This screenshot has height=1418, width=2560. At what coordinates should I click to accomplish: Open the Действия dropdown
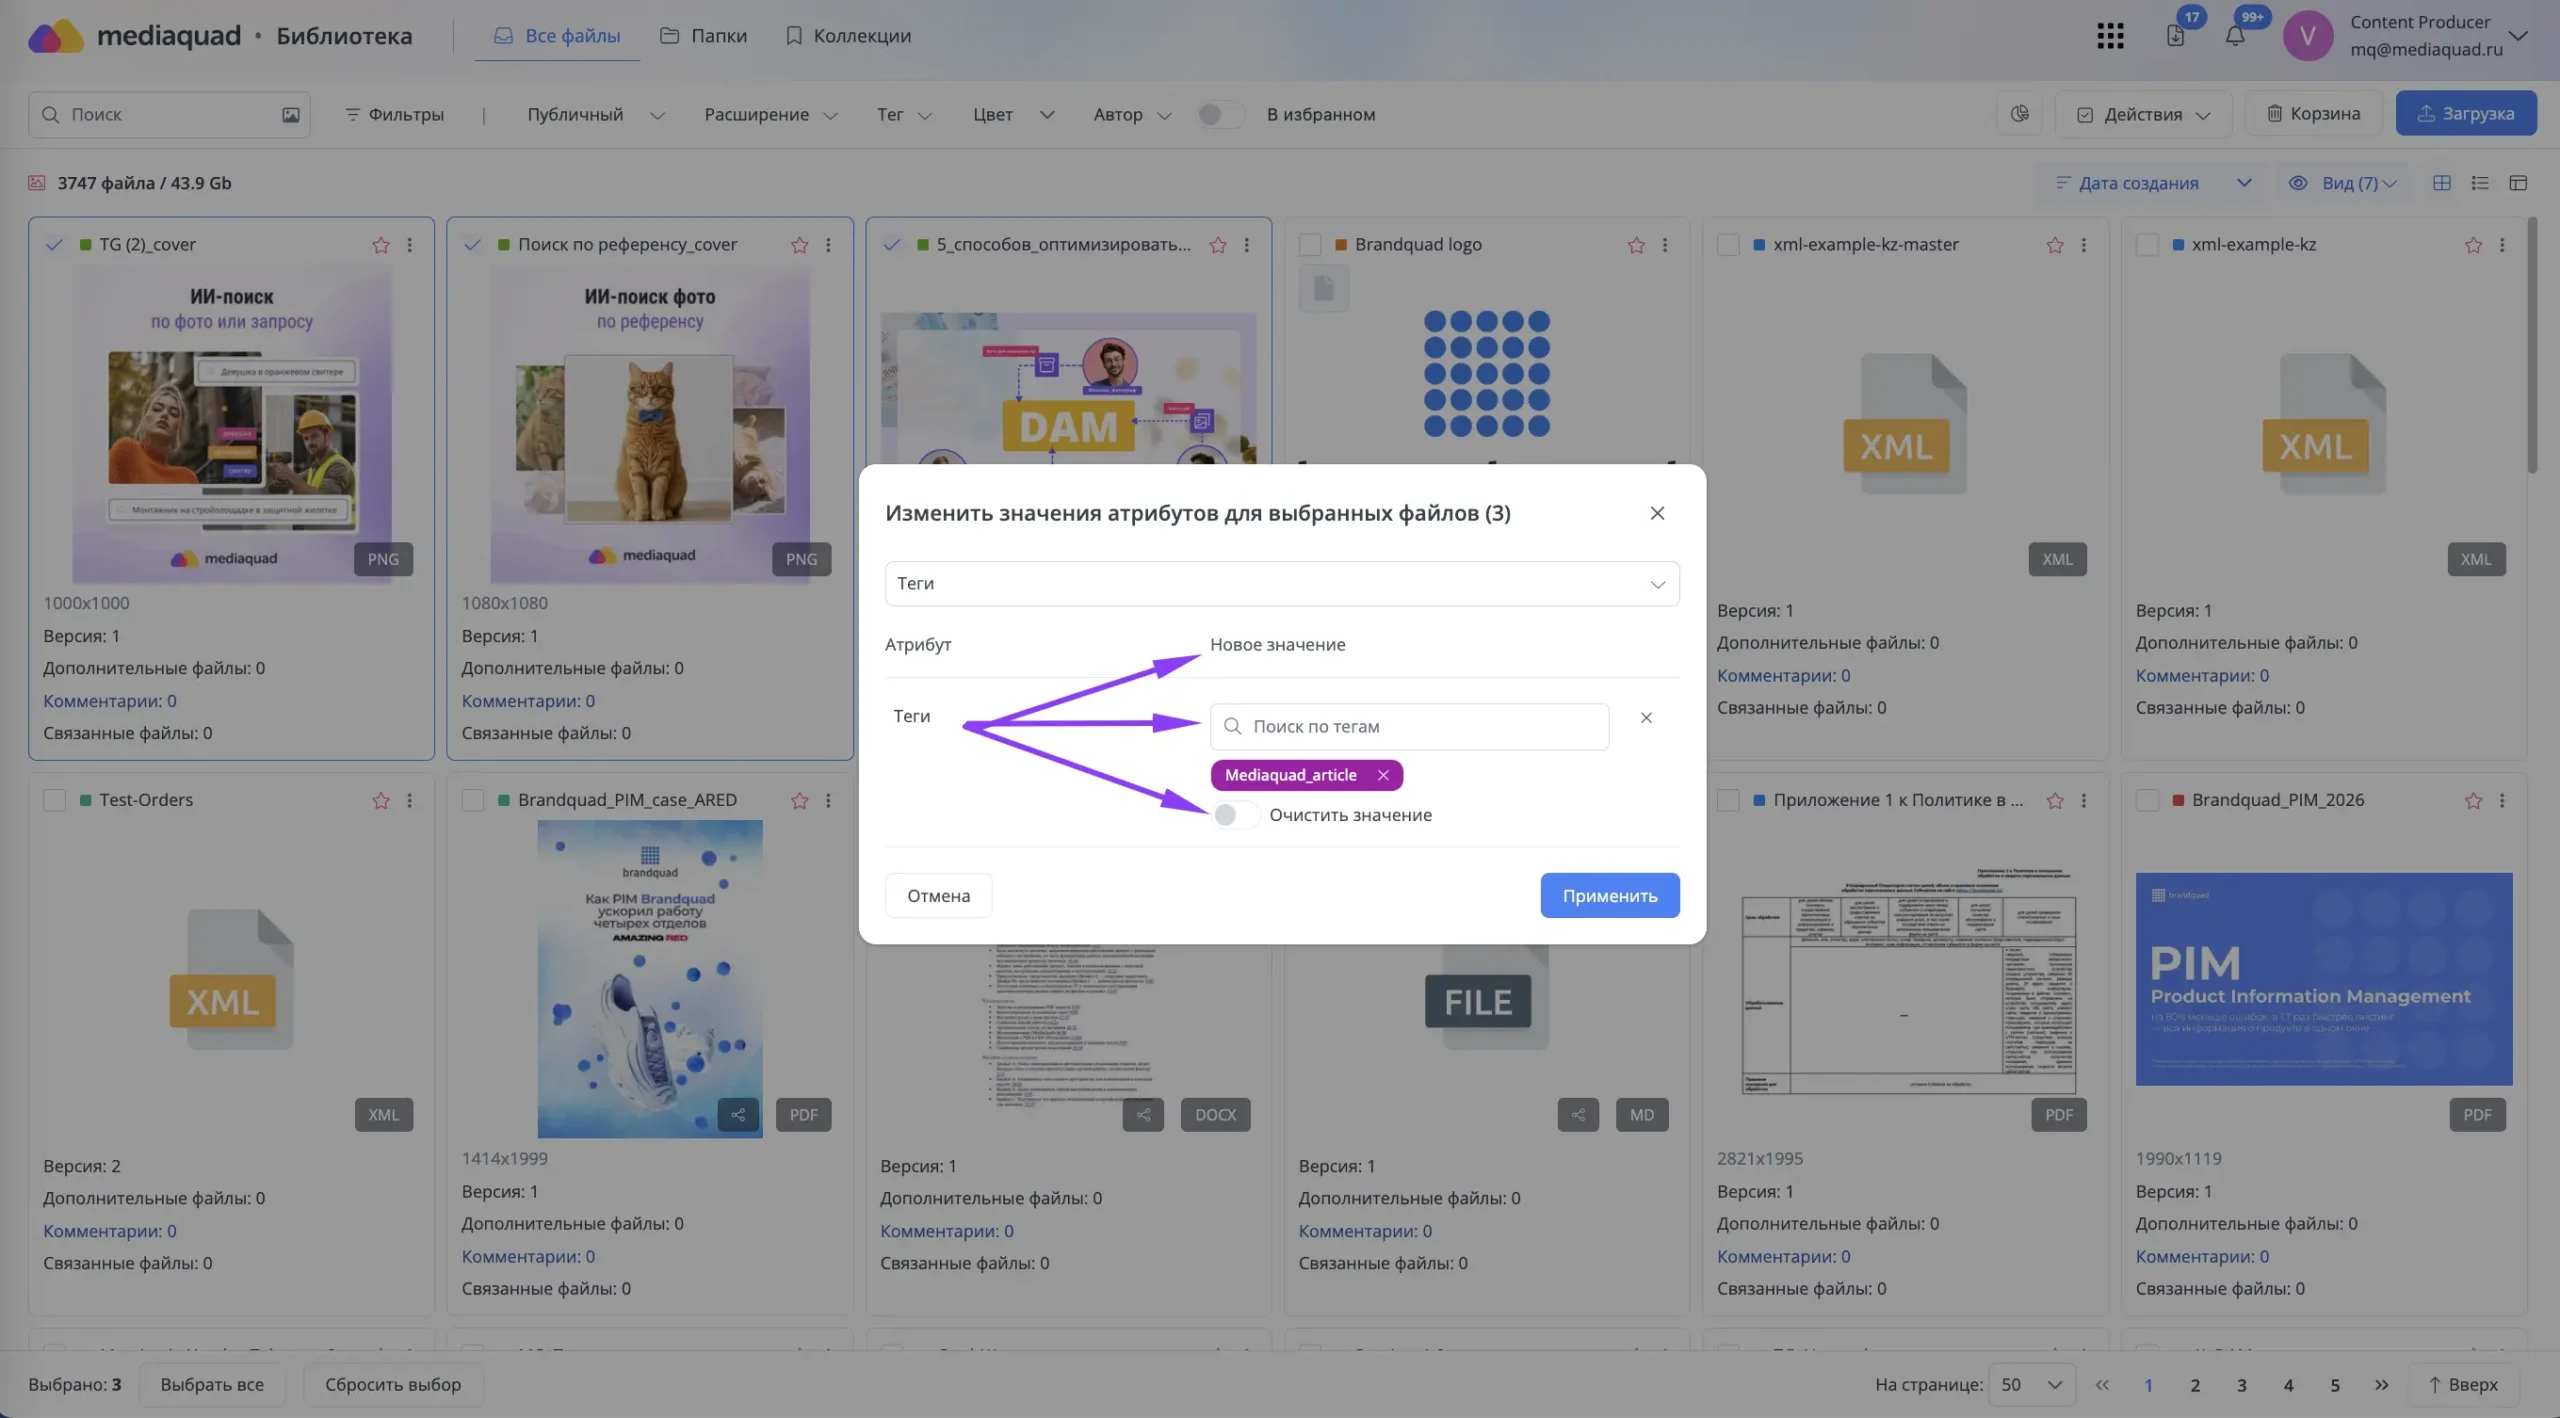tap(2143, 114)
